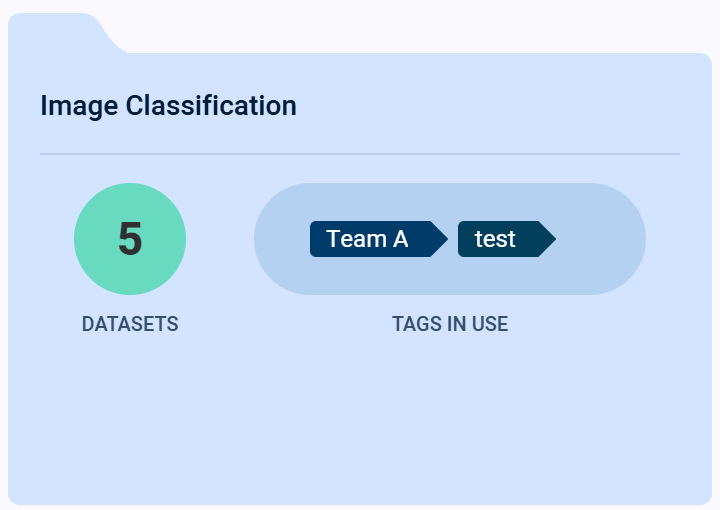
Task: Click the divider line under the title
Action: click(x=360, y=154)
